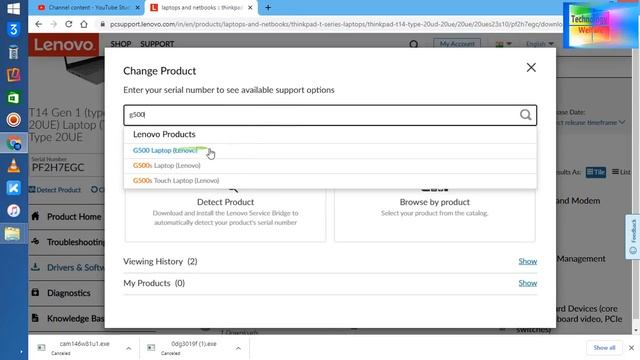Click Detect Product link under serial number
Viewport: 640px width, 360px height.
55,190
